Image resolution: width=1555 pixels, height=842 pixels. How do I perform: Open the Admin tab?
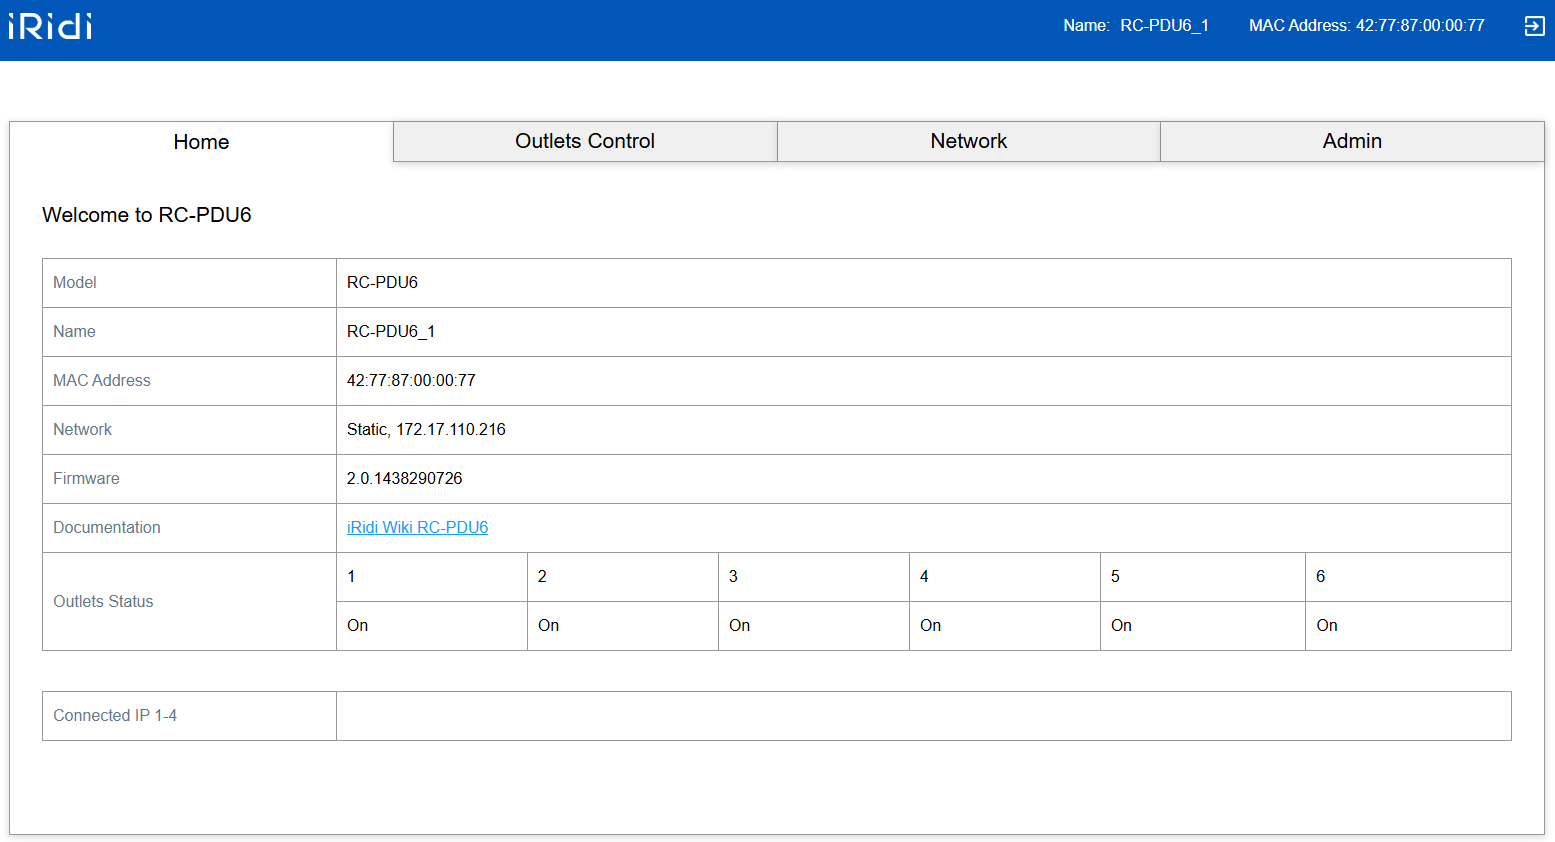click(1352, 141)
